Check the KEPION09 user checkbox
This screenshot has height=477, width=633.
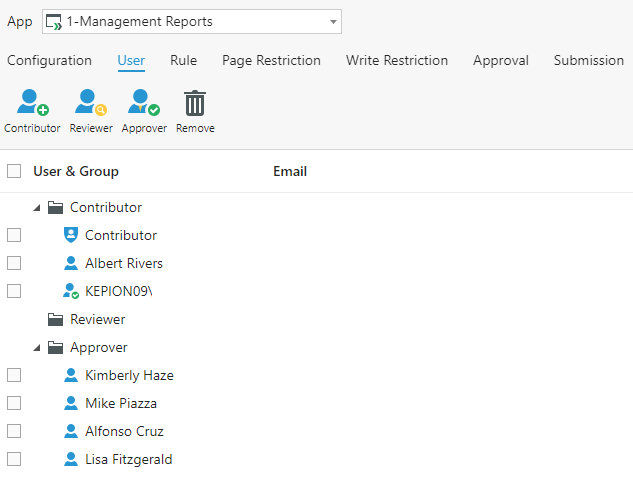coord(14,291)
